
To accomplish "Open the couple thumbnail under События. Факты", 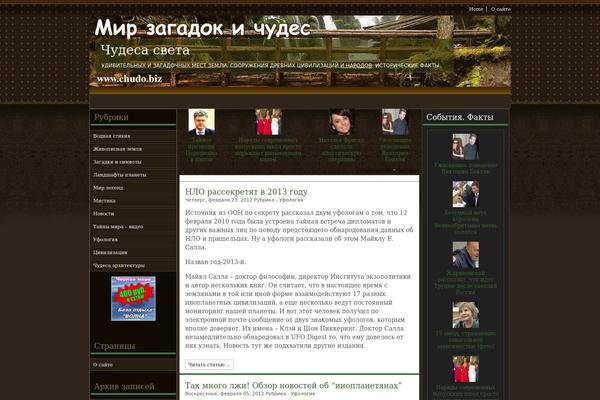I will (465, 147).
